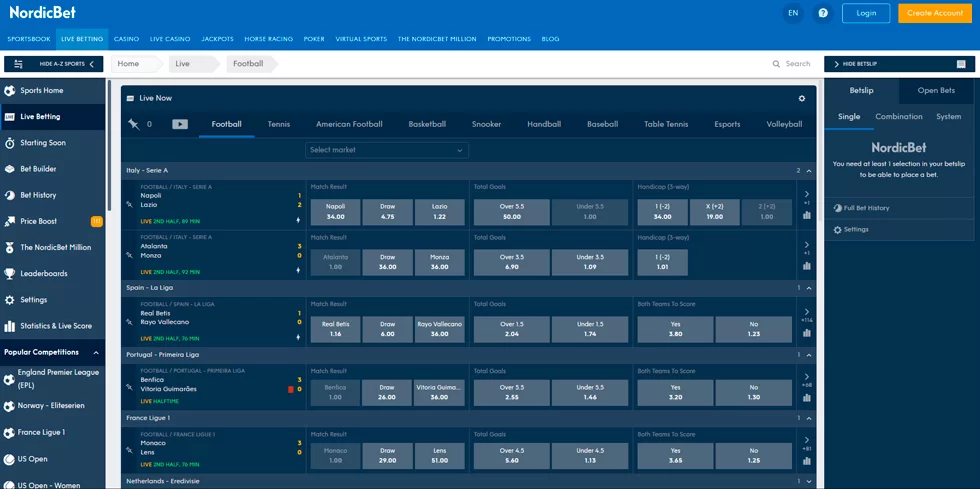The width and height of the screenshot is (980, 489).
Task: Switch to Tennis live tab
Action: (279, 124)
